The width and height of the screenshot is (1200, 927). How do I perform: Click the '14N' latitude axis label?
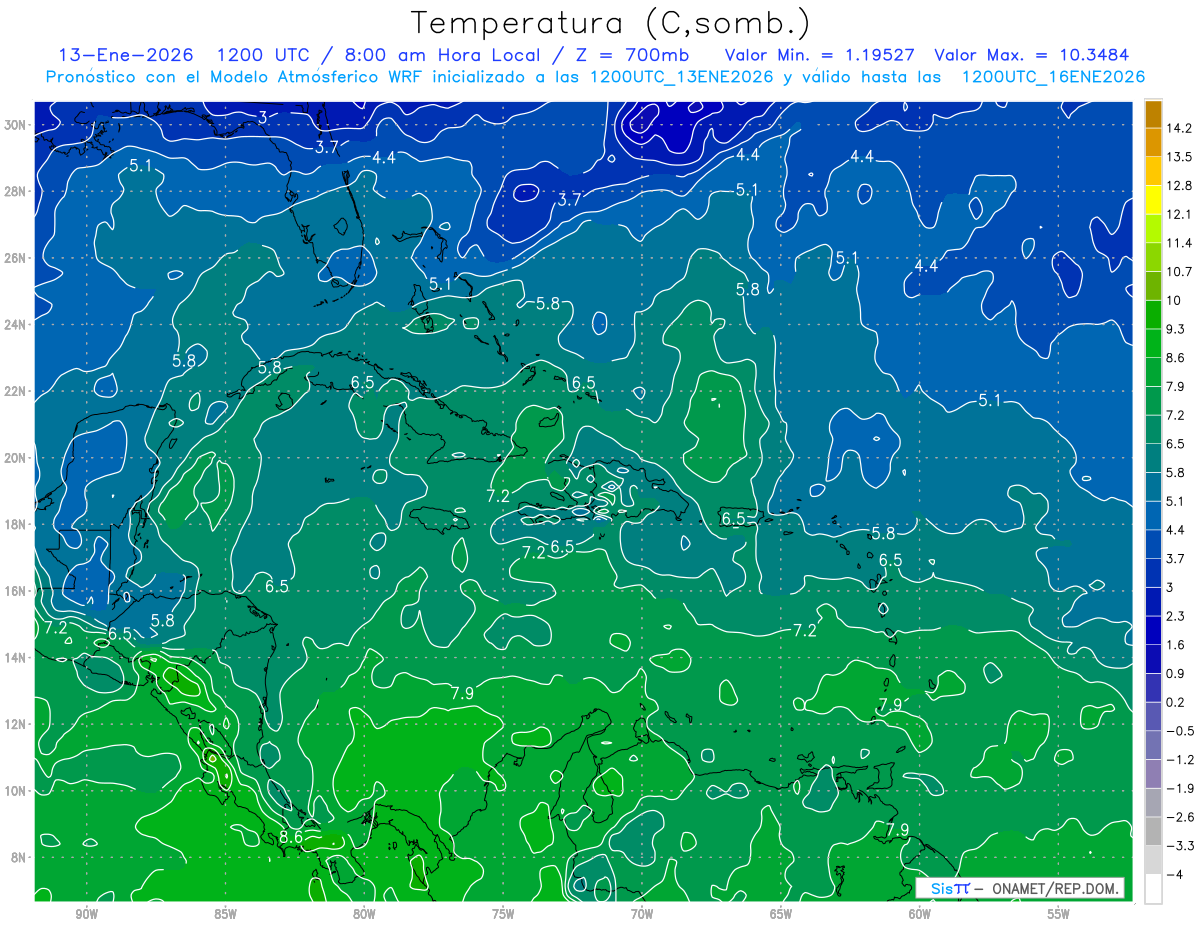click(15, 658)
